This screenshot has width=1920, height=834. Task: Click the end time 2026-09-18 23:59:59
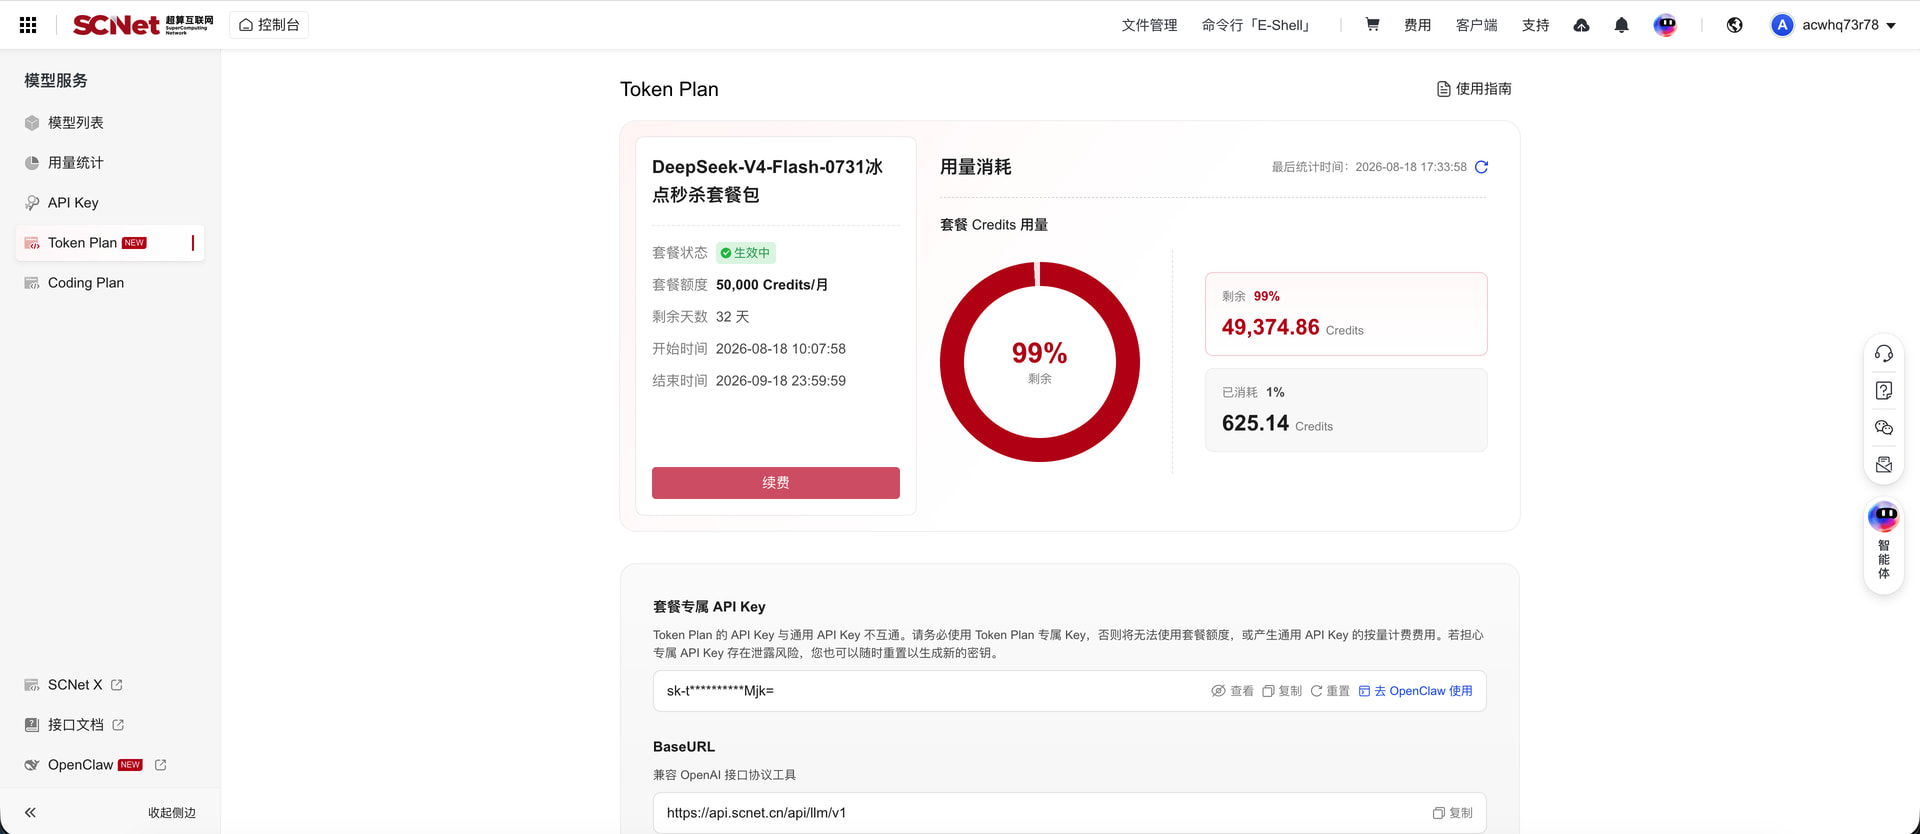[x=781, y=381]
